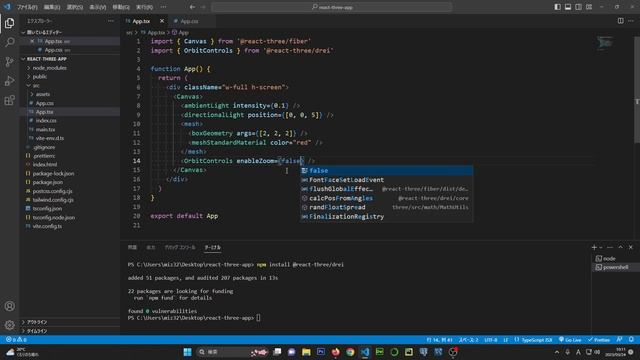
Task: Go back with the navigation arrow
Action: coord(192,7)
